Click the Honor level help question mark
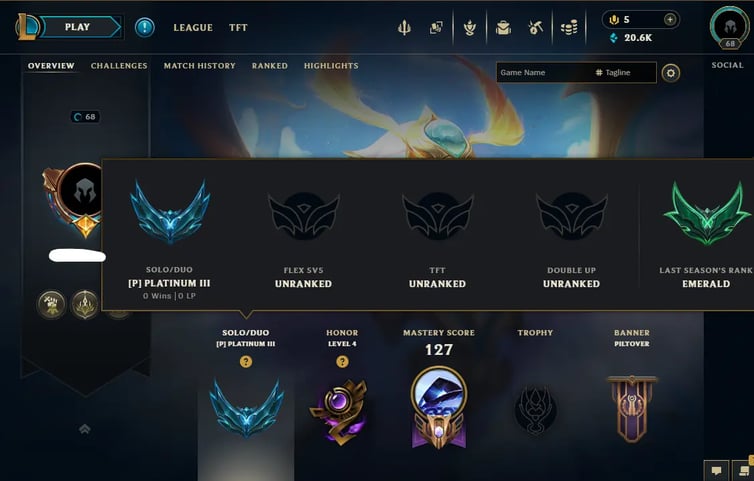Screen dimensions: 754x481 (342, 362)
